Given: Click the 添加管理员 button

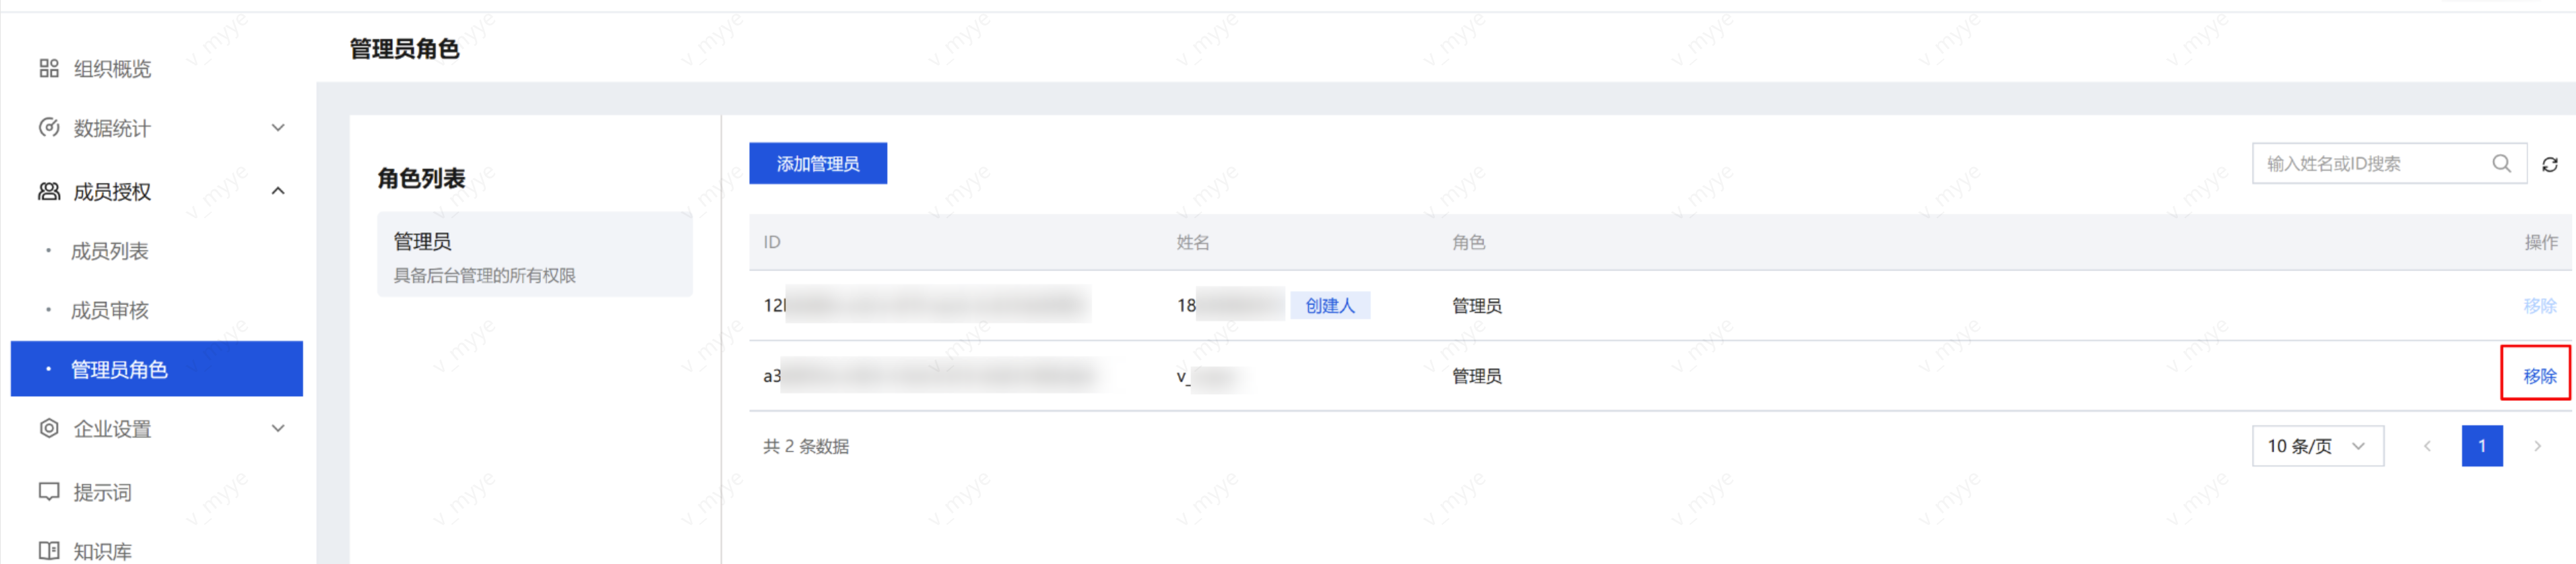Looking at the screenshot, I should 817,164.
